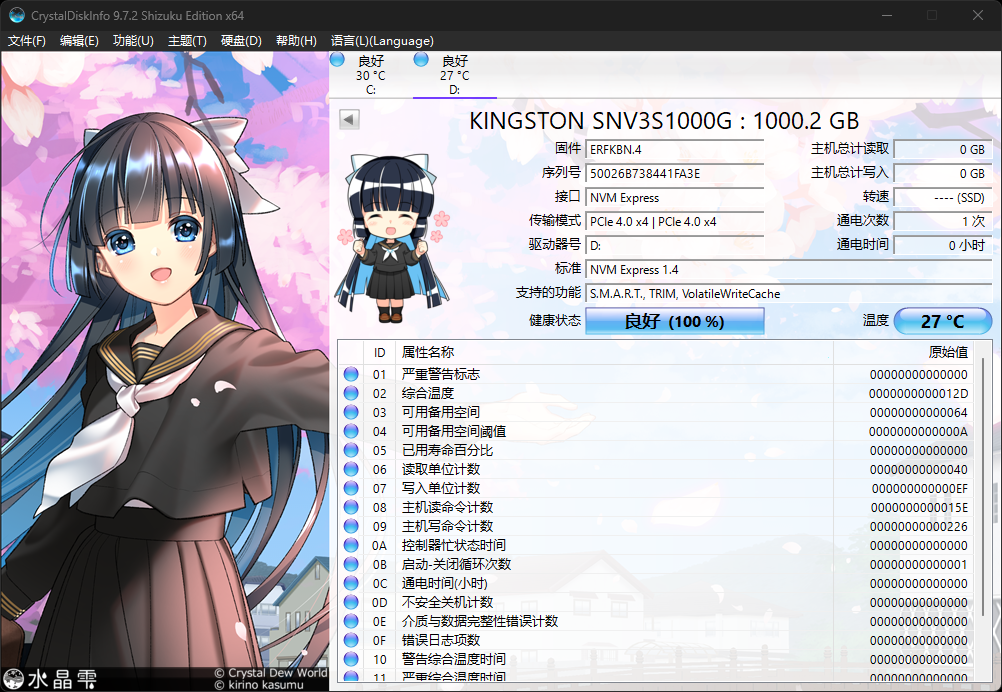Click status icon for 10 警告综合温度时间
The width and height of the screenshot is (1002, 692).
pyautogui.click(x=351, y=659)
